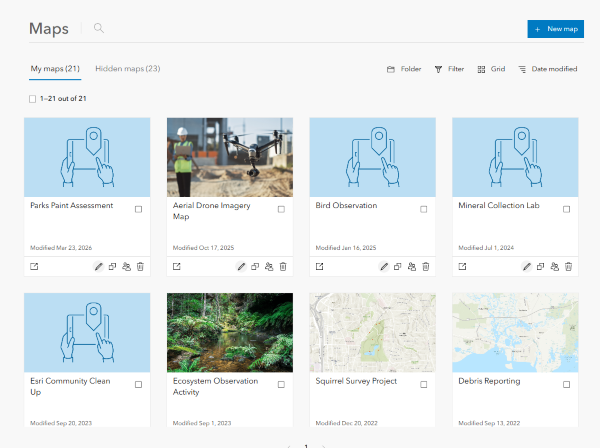The width and height of the screenshot is (600, 448).
Task: Select the Mineral Collection Lab checkbox
Action: pos(566,209)
